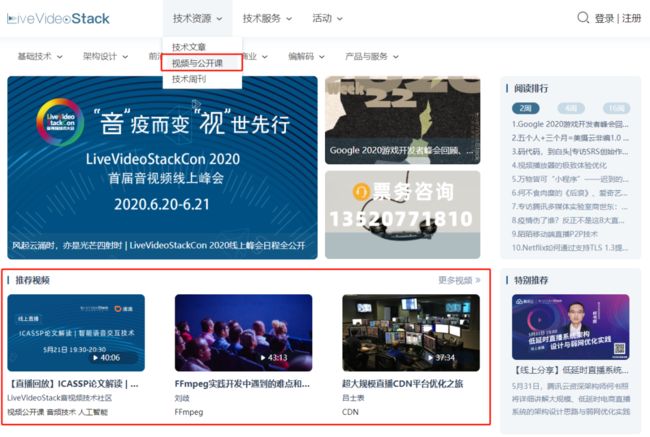Click LiveVideoStack音视频技术社区 author text

60,398
